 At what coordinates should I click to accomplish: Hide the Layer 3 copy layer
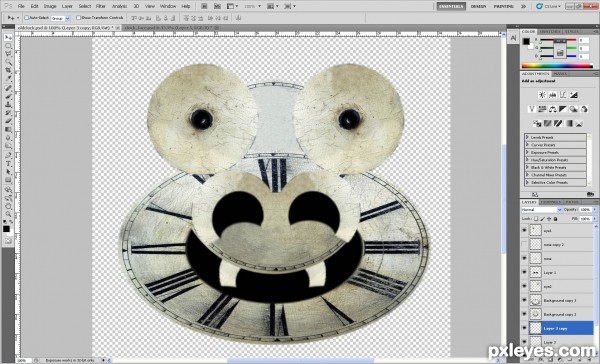pos(524,328)
